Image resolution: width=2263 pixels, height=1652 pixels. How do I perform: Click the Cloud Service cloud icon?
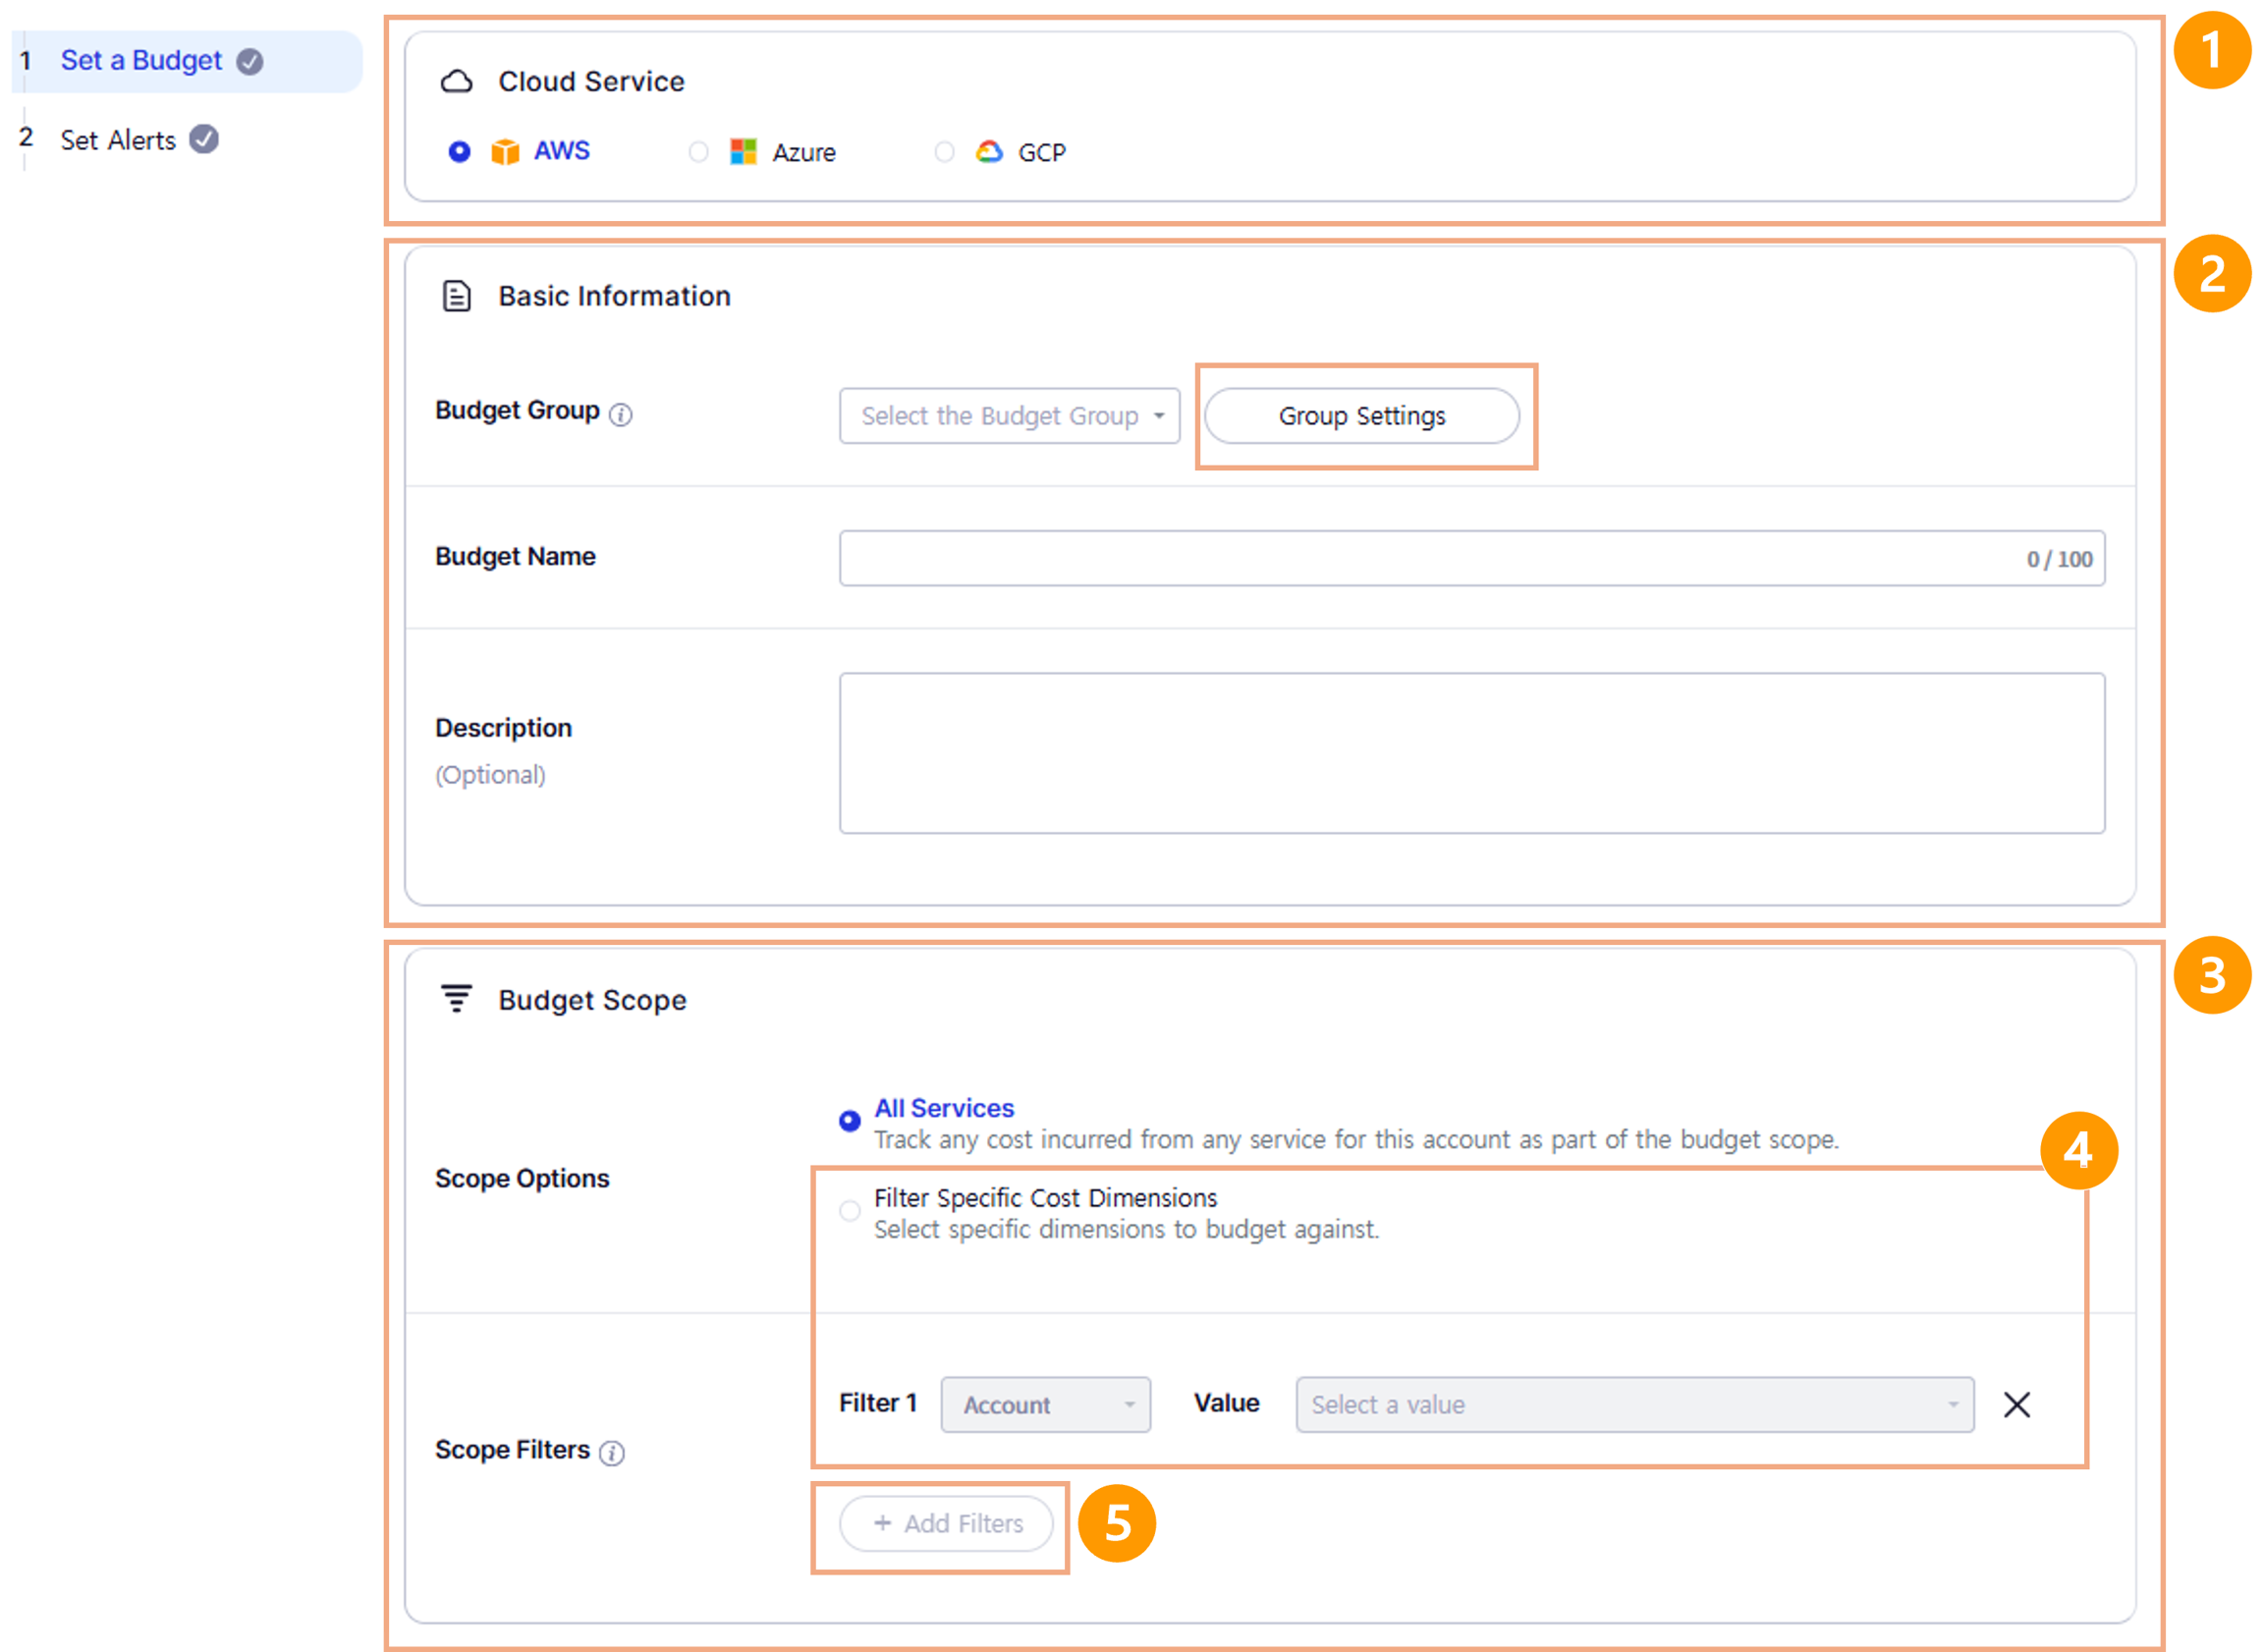pyautogui.click(x=457, y=82)
